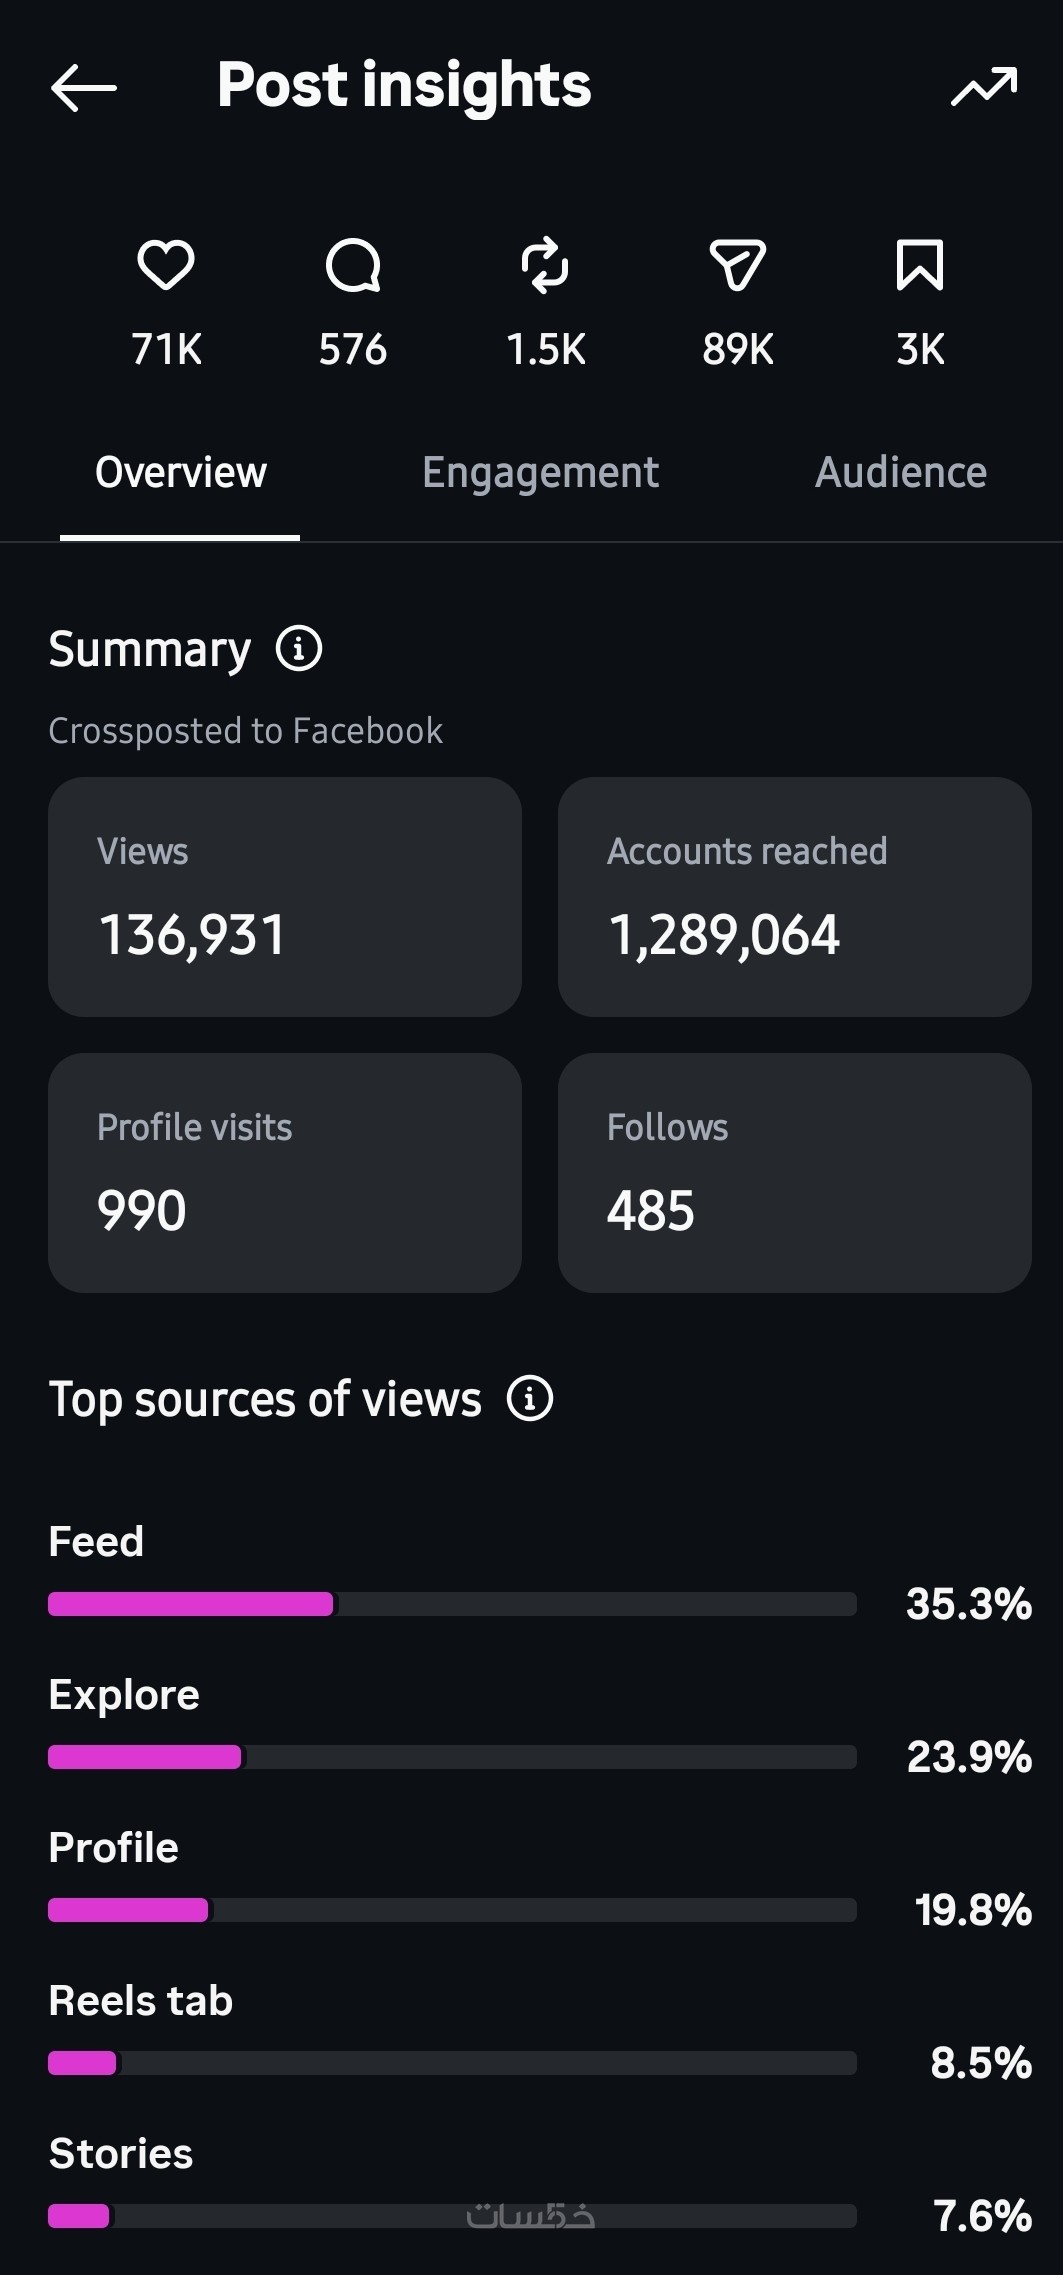Open the Profile visits card
This screenshot has height=2275, width=1063.
tap(285, 1173)
